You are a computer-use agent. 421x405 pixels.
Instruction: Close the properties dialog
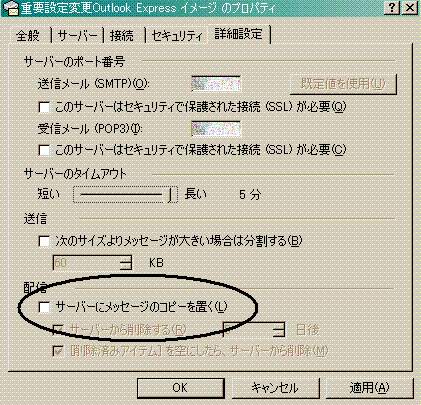pos(409,8)
